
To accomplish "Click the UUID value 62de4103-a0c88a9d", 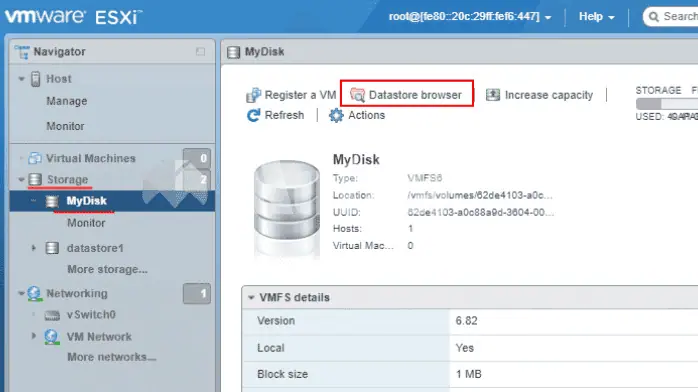I will pyautogui.click(x=481, y=212).
